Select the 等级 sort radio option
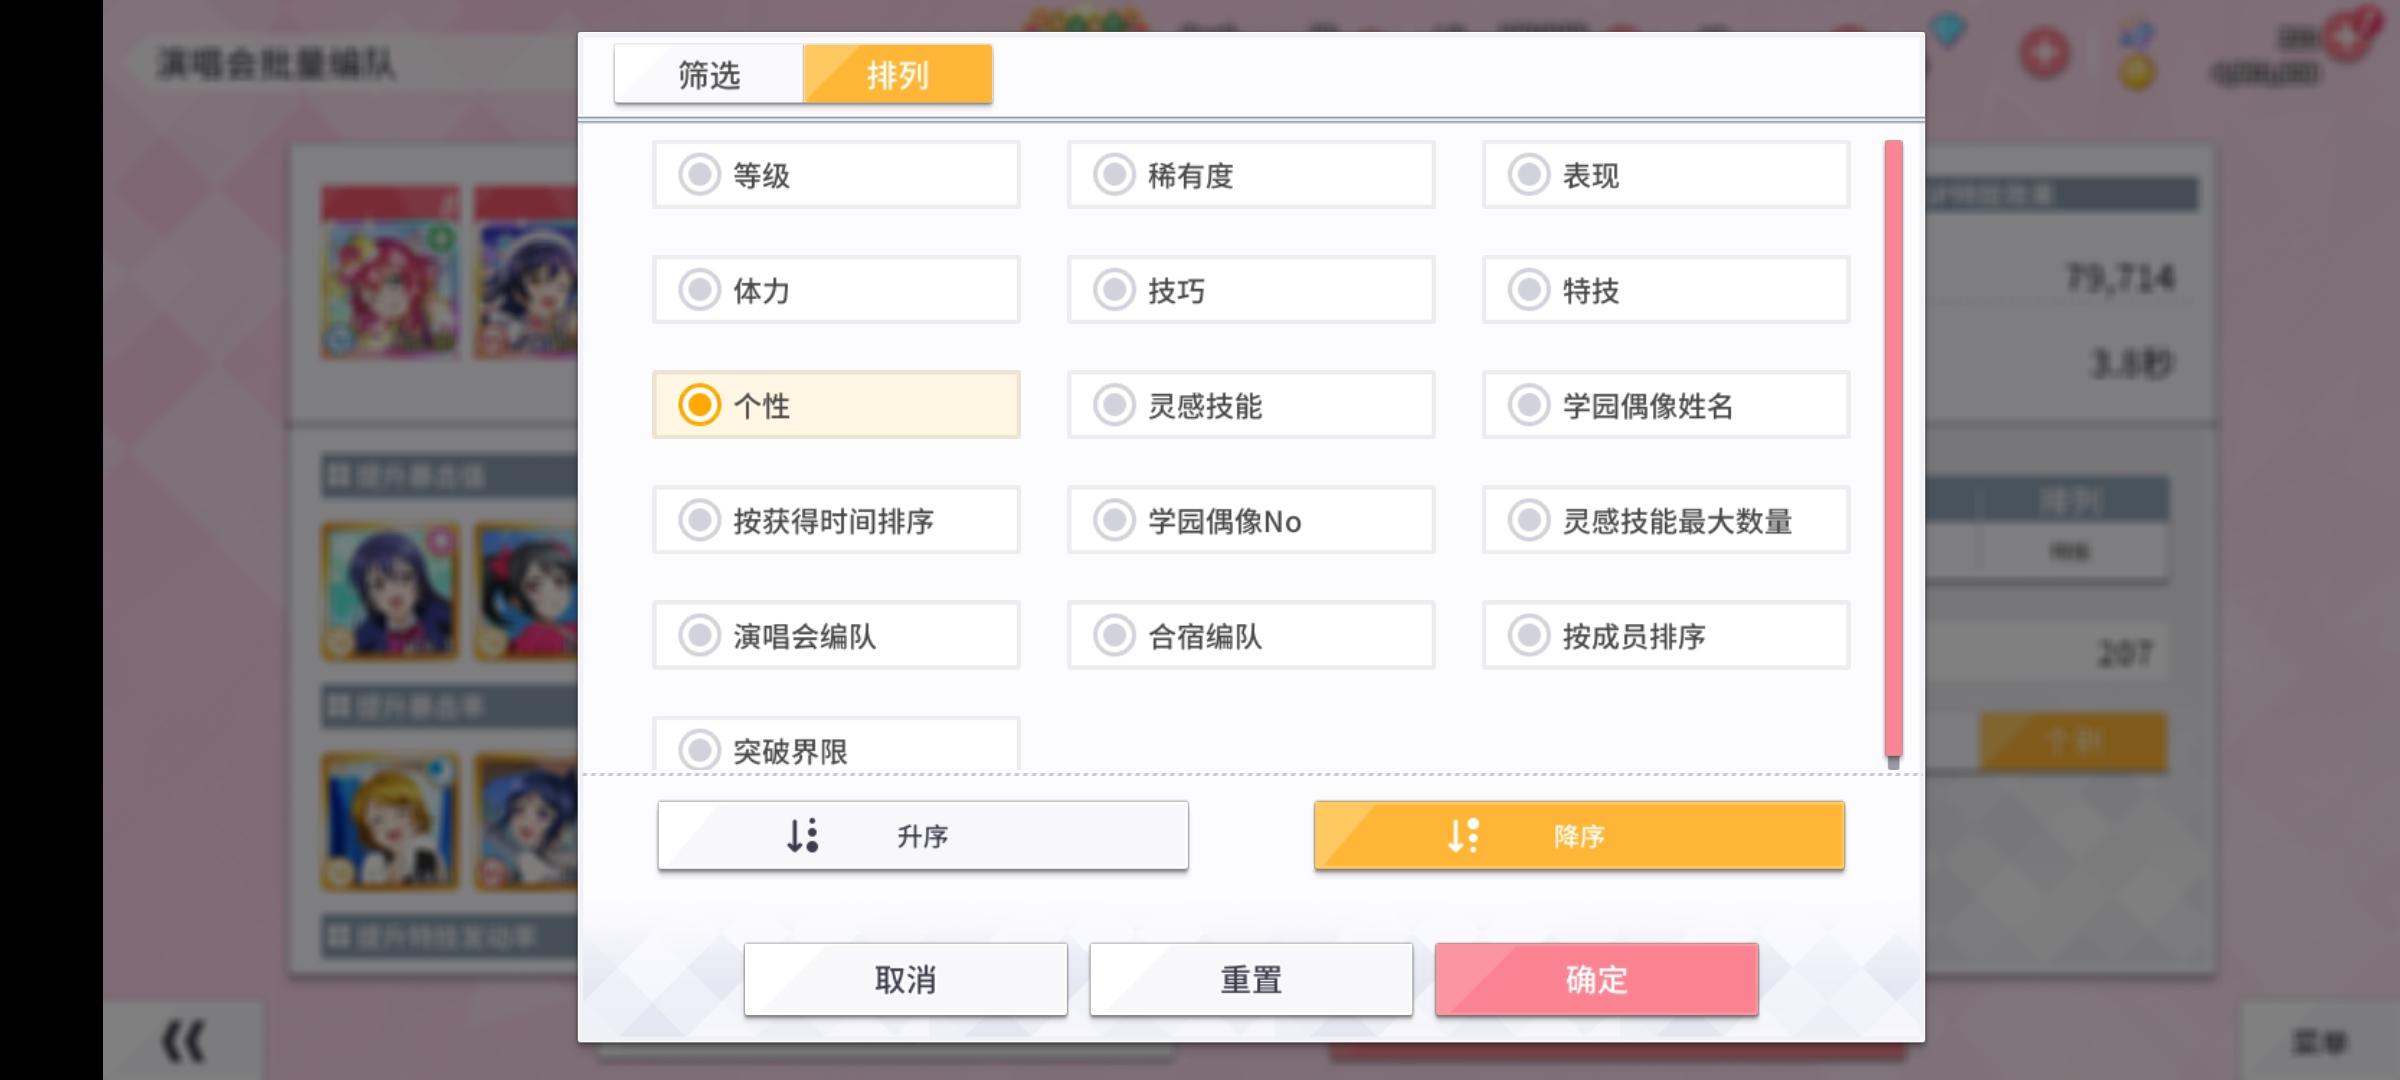The image size is (2400, 1080). 836,175
